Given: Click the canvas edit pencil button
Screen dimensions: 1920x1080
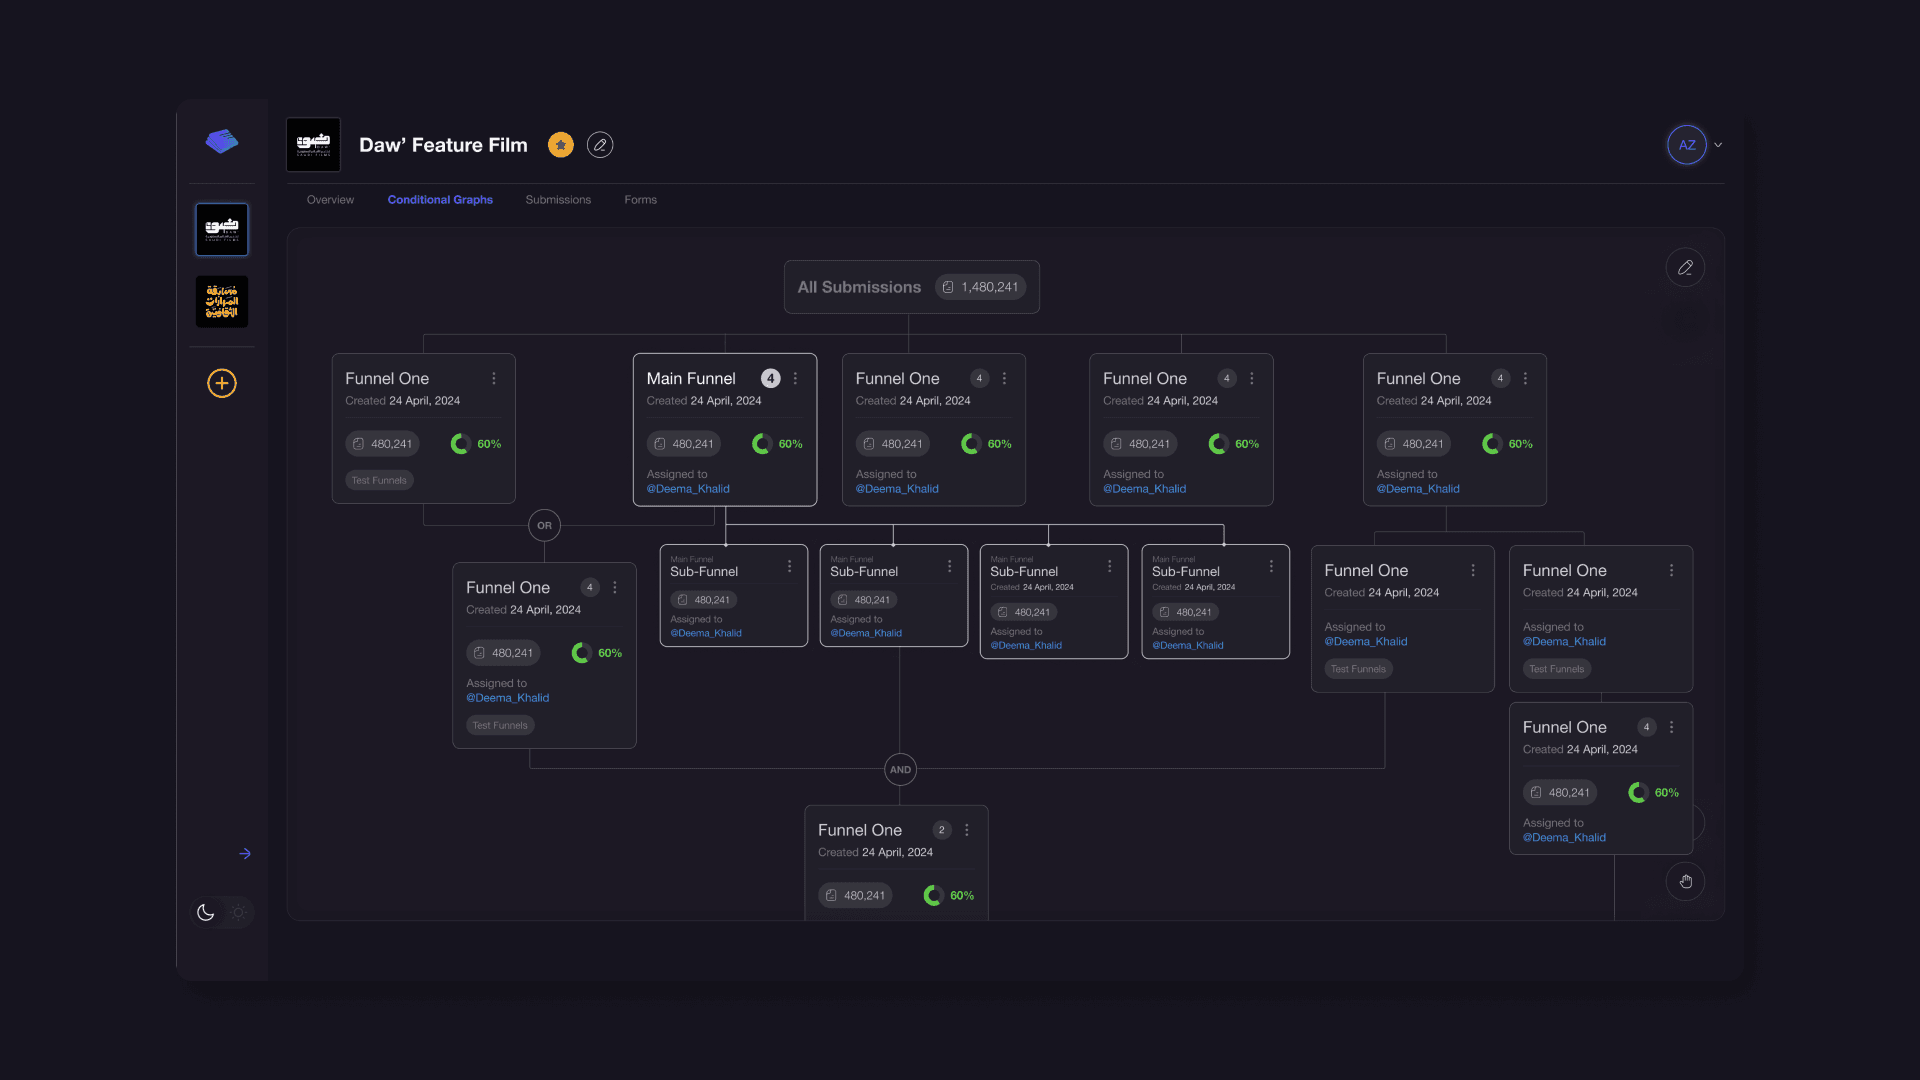Looking at the screenshot, I should (x=1685, y=267).
